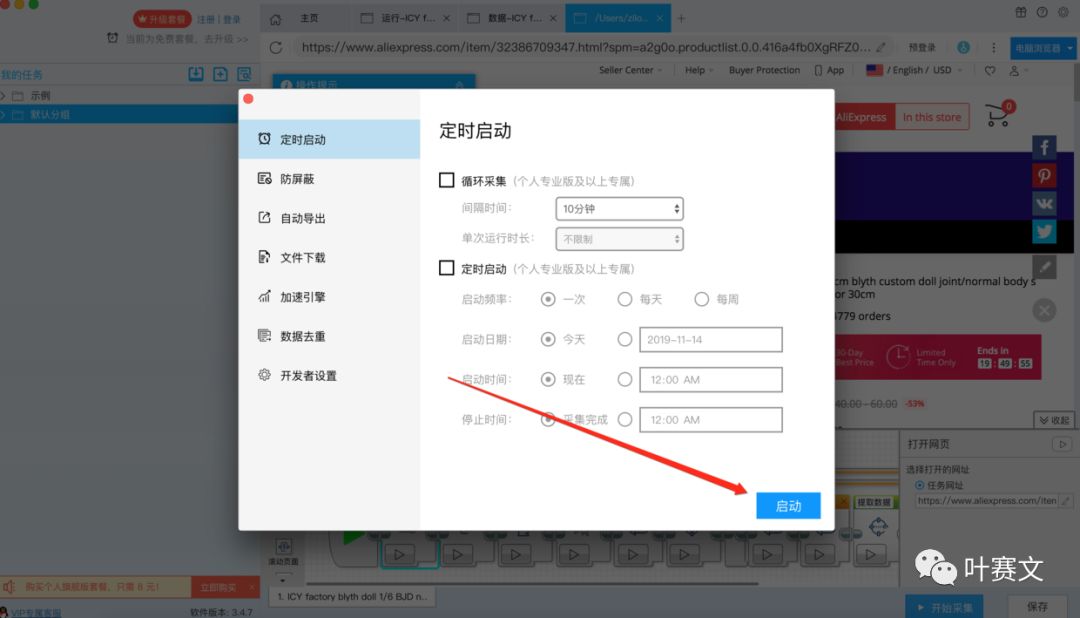Image resolution: width=1080 pixels, height=618 pixels.
Task: Click the 保存 button at bottom right
Action: click(1037, 605)
